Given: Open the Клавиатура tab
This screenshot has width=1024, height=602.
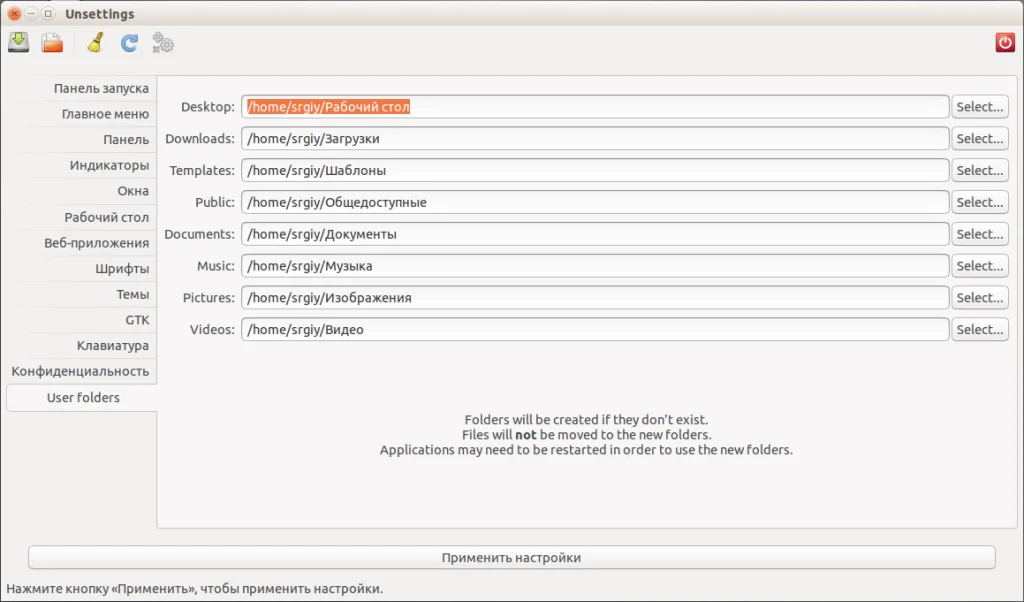Looking at the screenshot, I should (91, 345).
